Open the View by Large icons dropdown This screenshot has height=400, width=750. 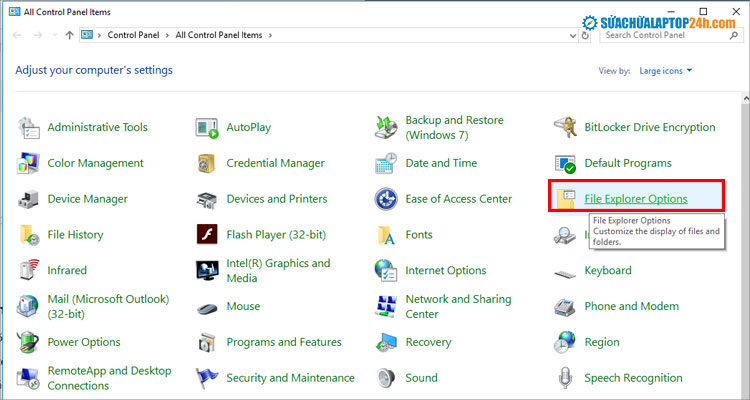tap(666, 71)
